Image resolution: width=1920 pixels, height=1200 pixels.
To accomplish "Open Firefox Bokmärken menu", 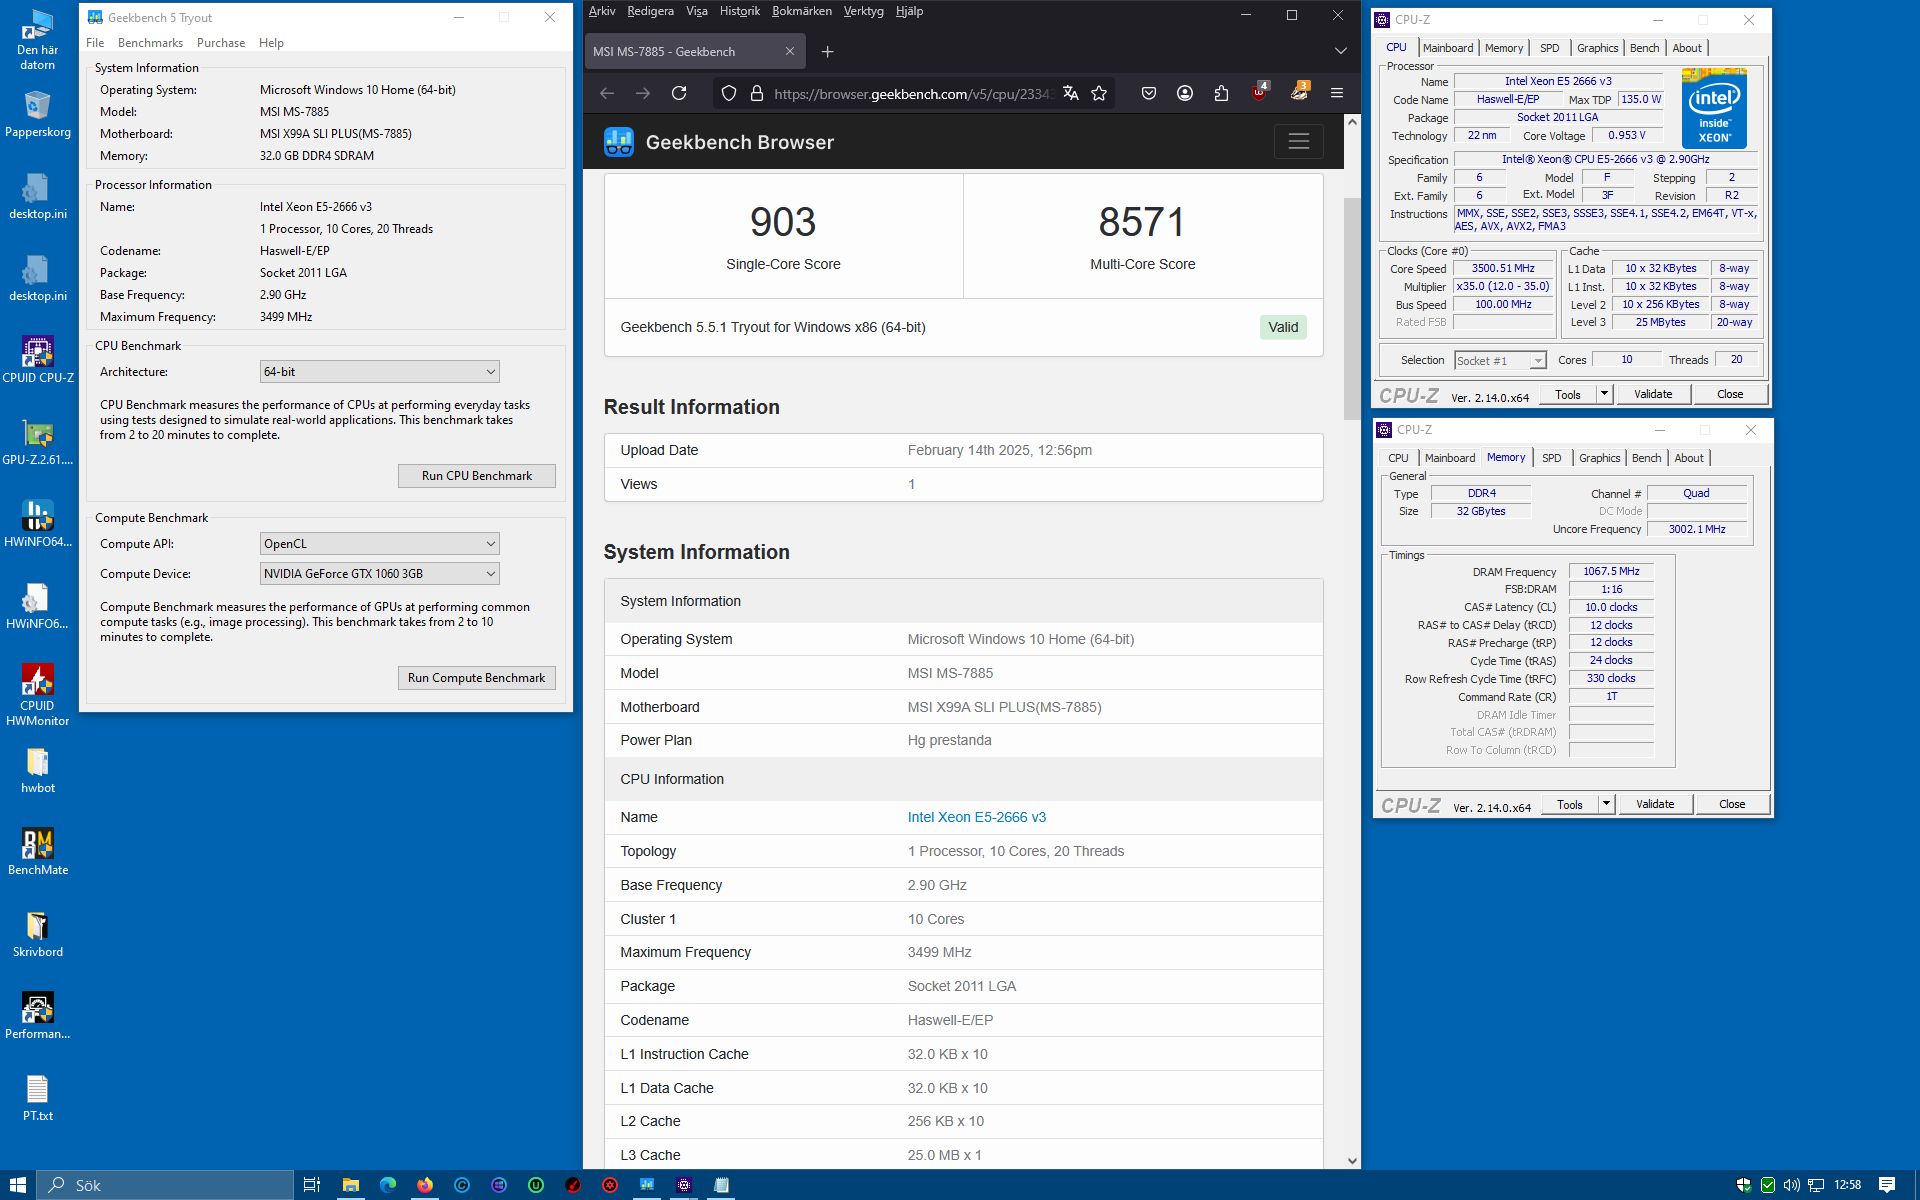I will point(801,11).
